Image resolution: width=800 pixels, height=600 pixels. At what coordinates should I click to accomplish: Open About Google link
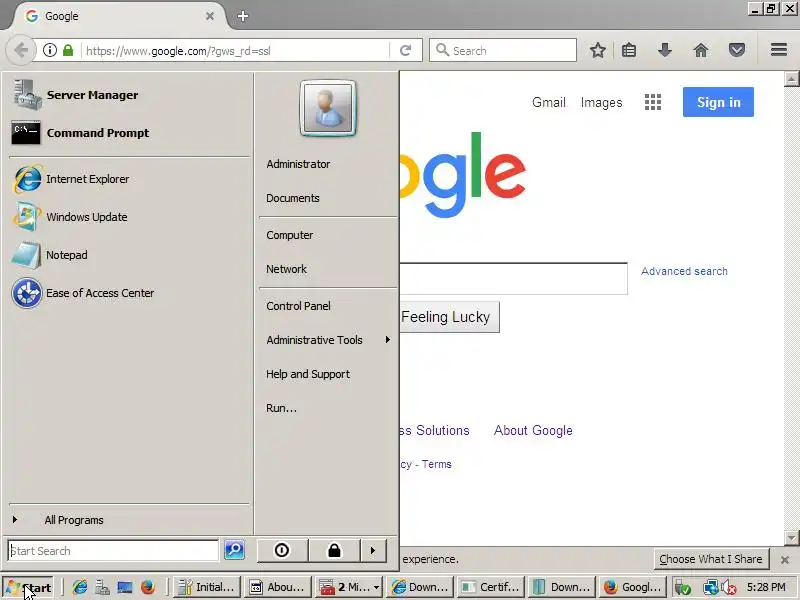(533, 431)
